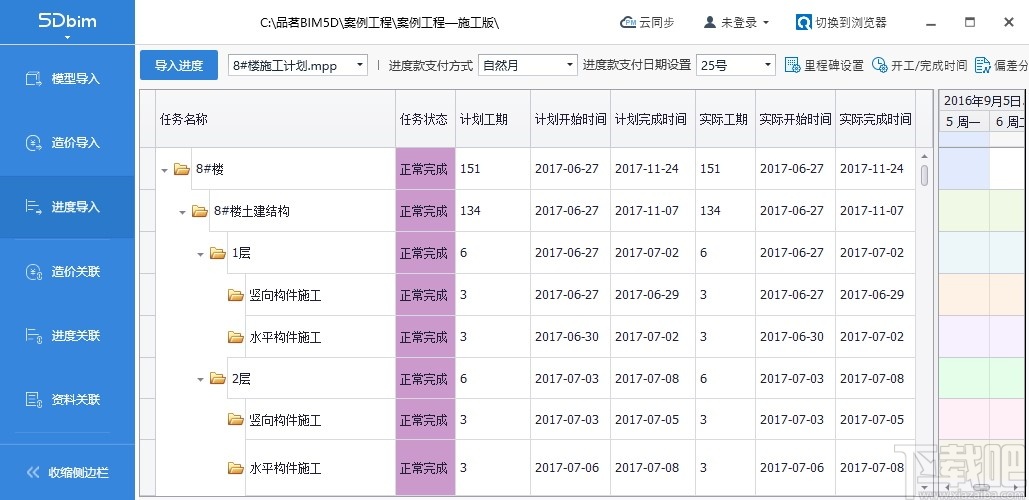The height and width of the screenshot is (500, 1029).
Task: Click the 5Dbim logo dropdown arrow
Action: 67,37
